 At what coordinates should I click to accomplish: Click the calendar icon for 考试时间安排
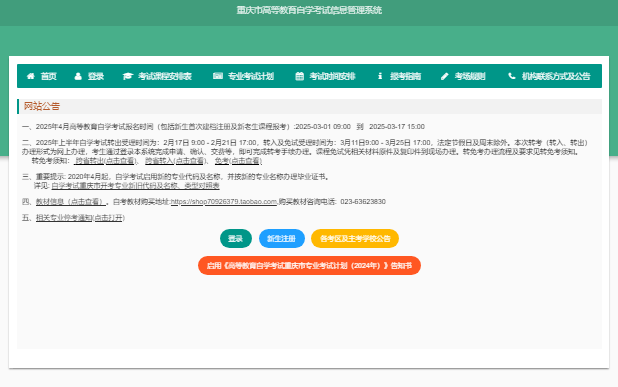tap(300, 76)
